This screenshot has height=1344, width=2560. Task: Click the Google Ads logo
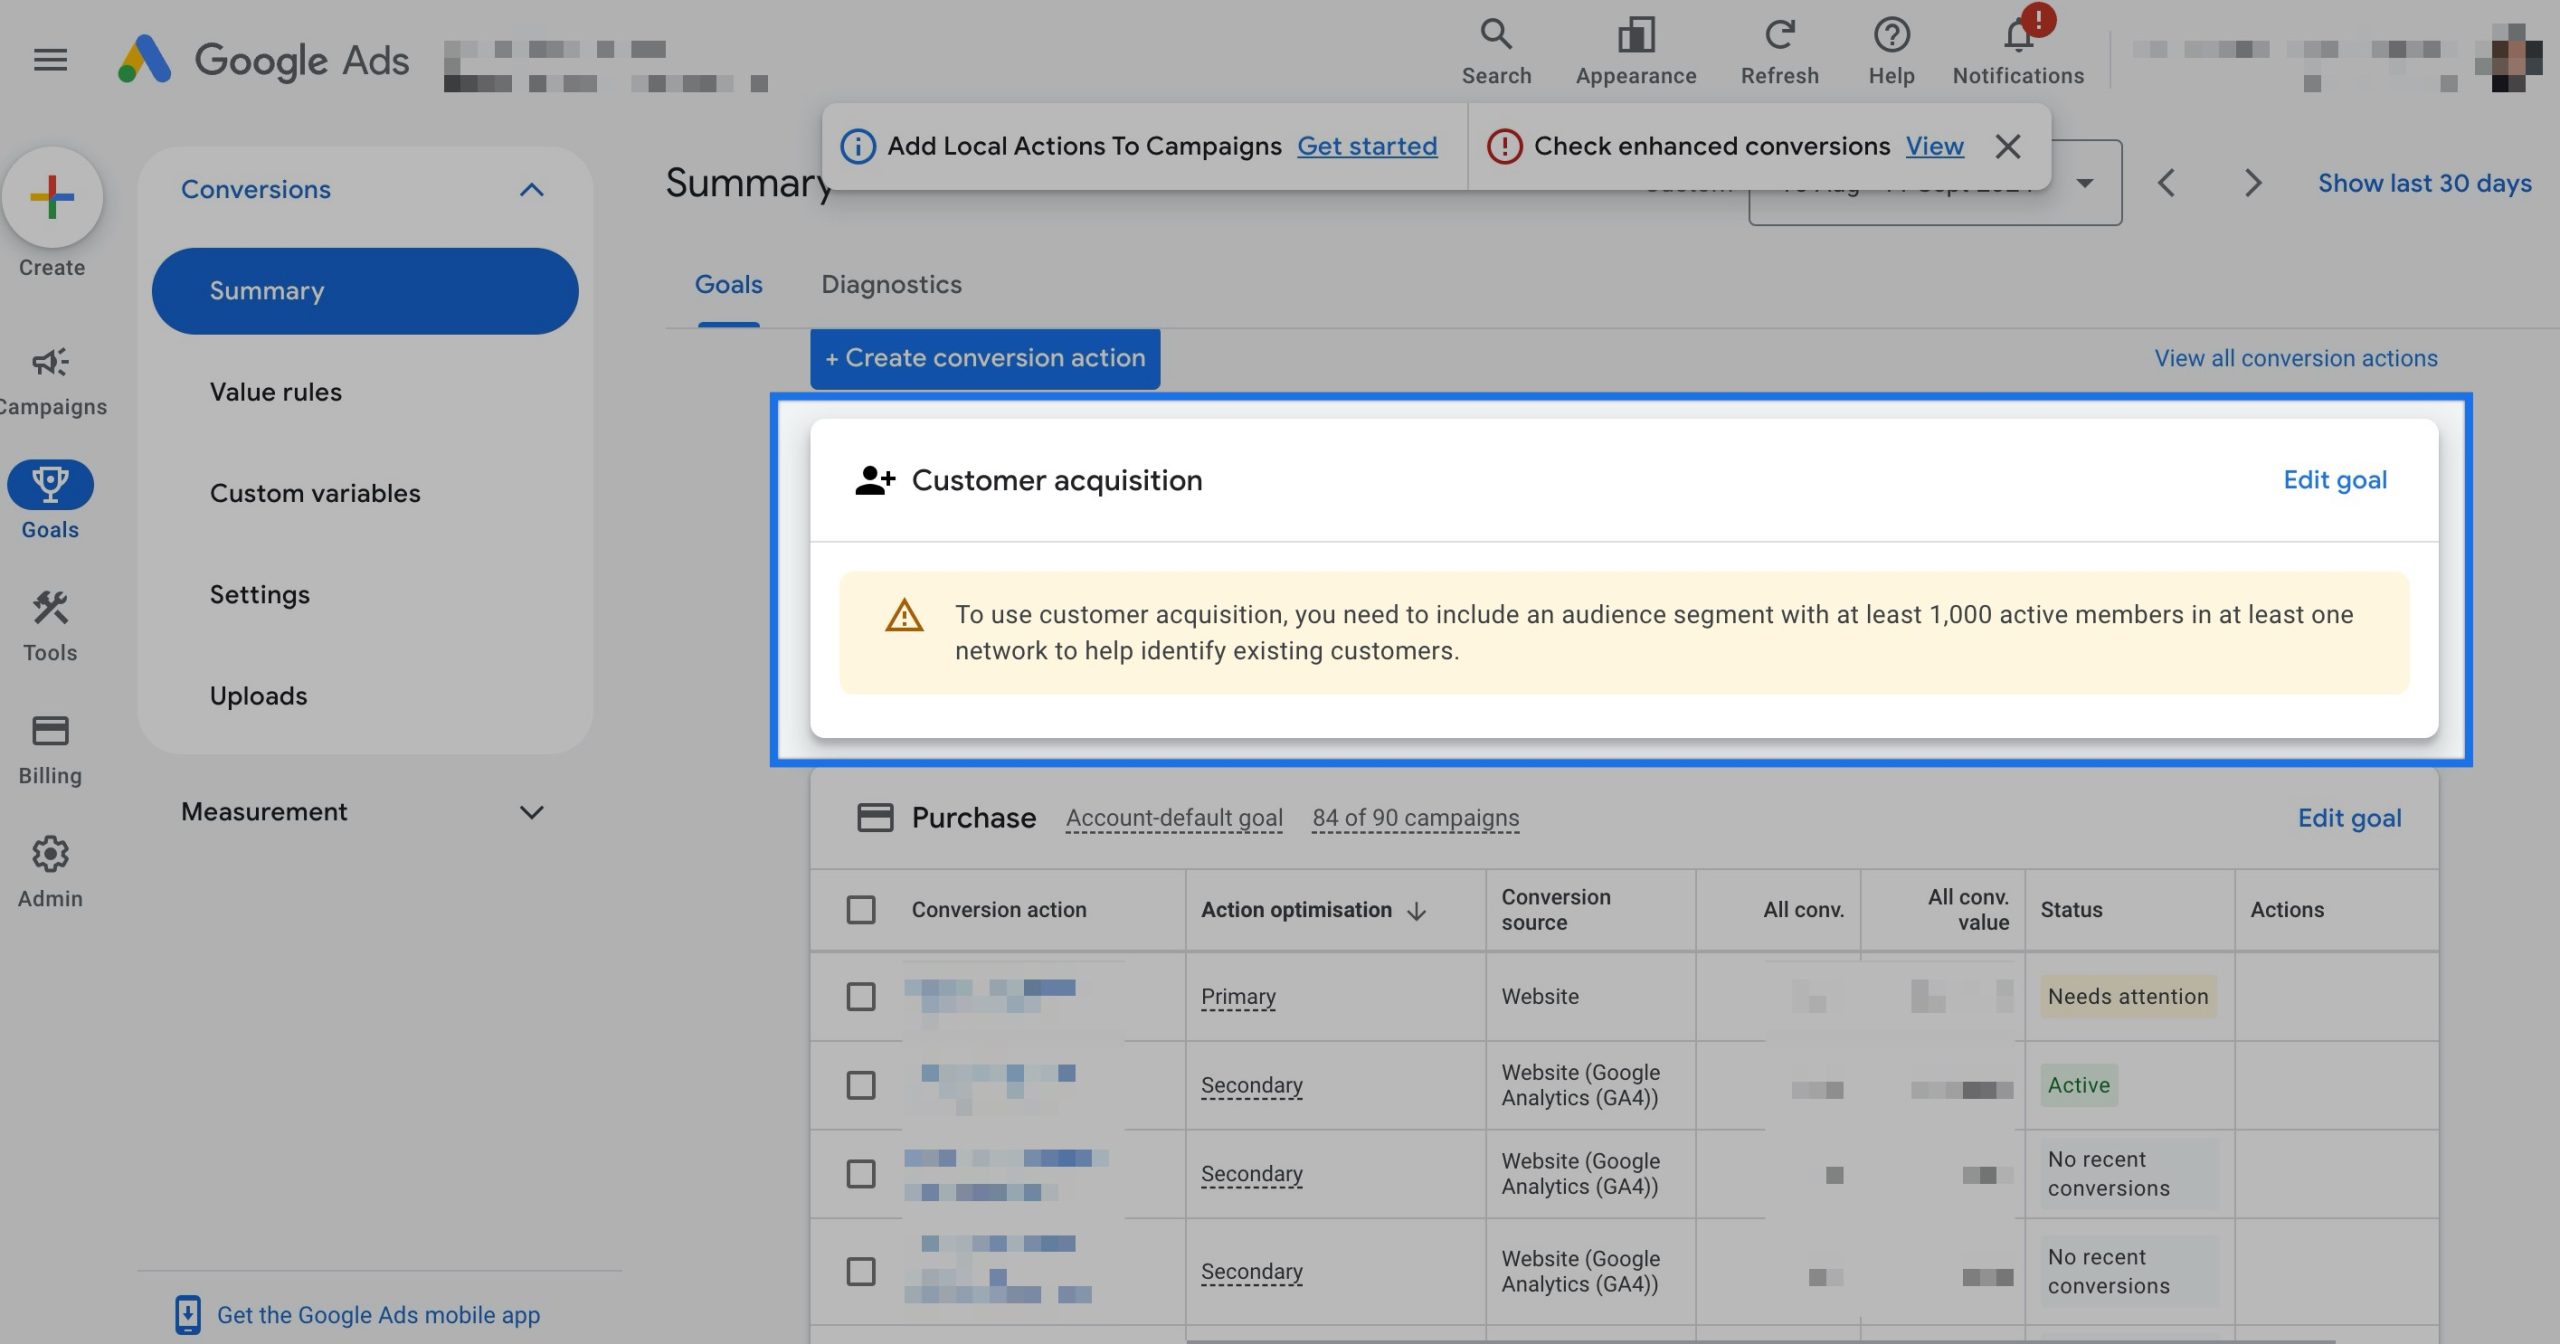(x=263, y=60)
